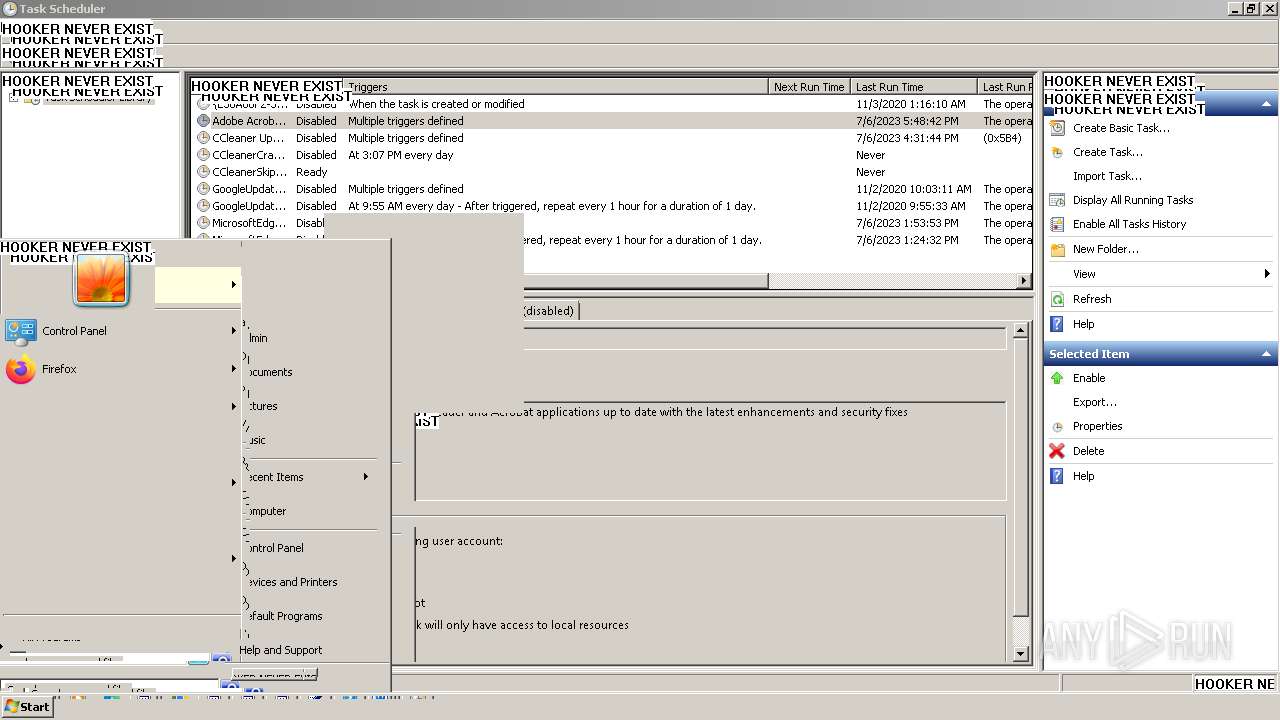This screenshot has height=720, width=1280.
Task: Open Help listed right below Delete
Action: [1083, 476]
